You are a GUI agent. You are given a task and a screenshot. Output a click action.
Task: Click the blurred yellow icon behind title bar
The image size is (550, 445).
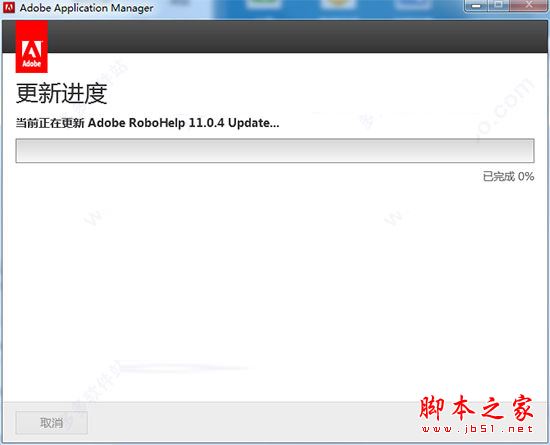coord(338,5)
